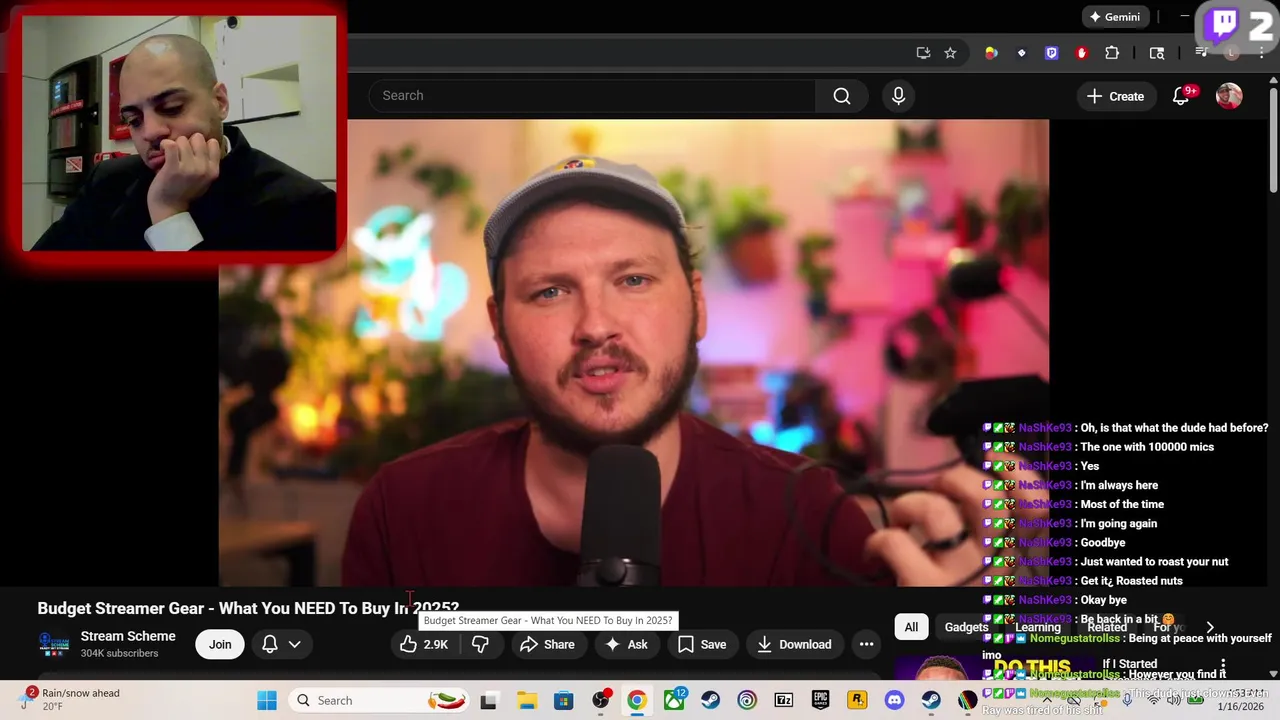Open OBS Studio from the taskbar
Image resolution: width=1280 pixels, height=720 pixels.
click(601, 701)
